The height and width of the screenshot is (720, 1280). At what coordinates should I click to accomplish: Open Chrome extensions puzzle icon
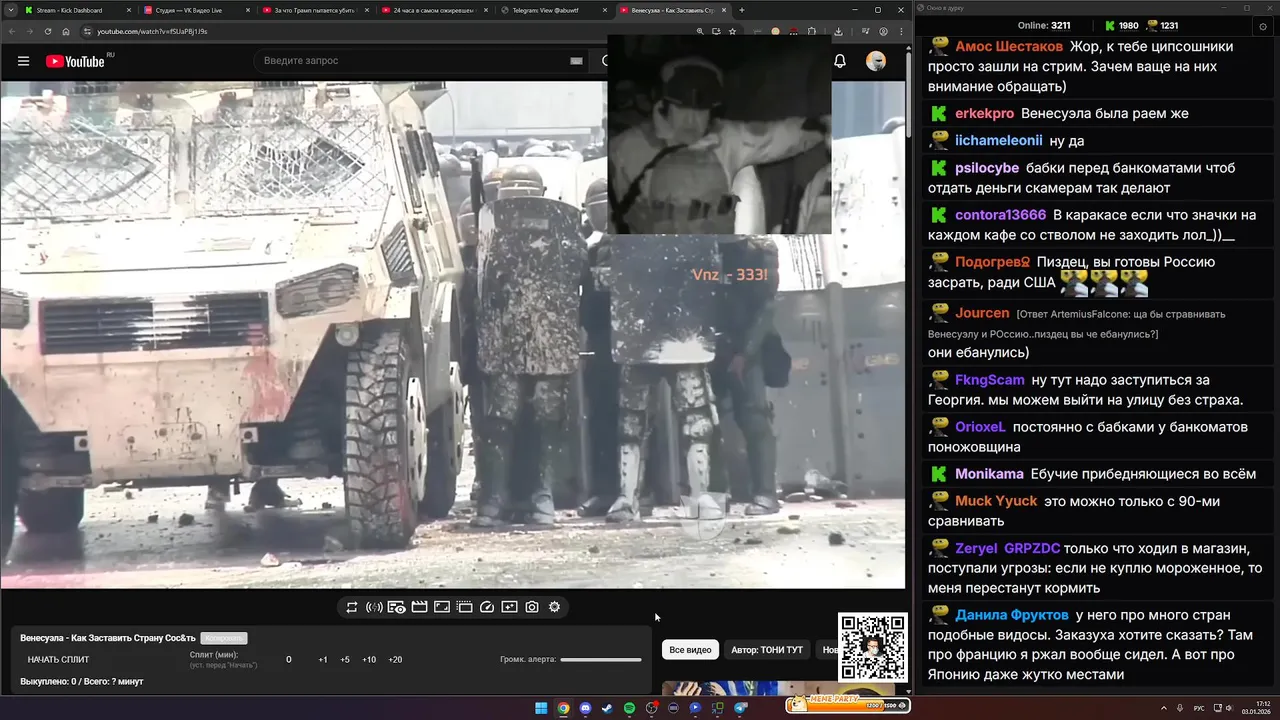pyautogui.click(x=811, y=31)
